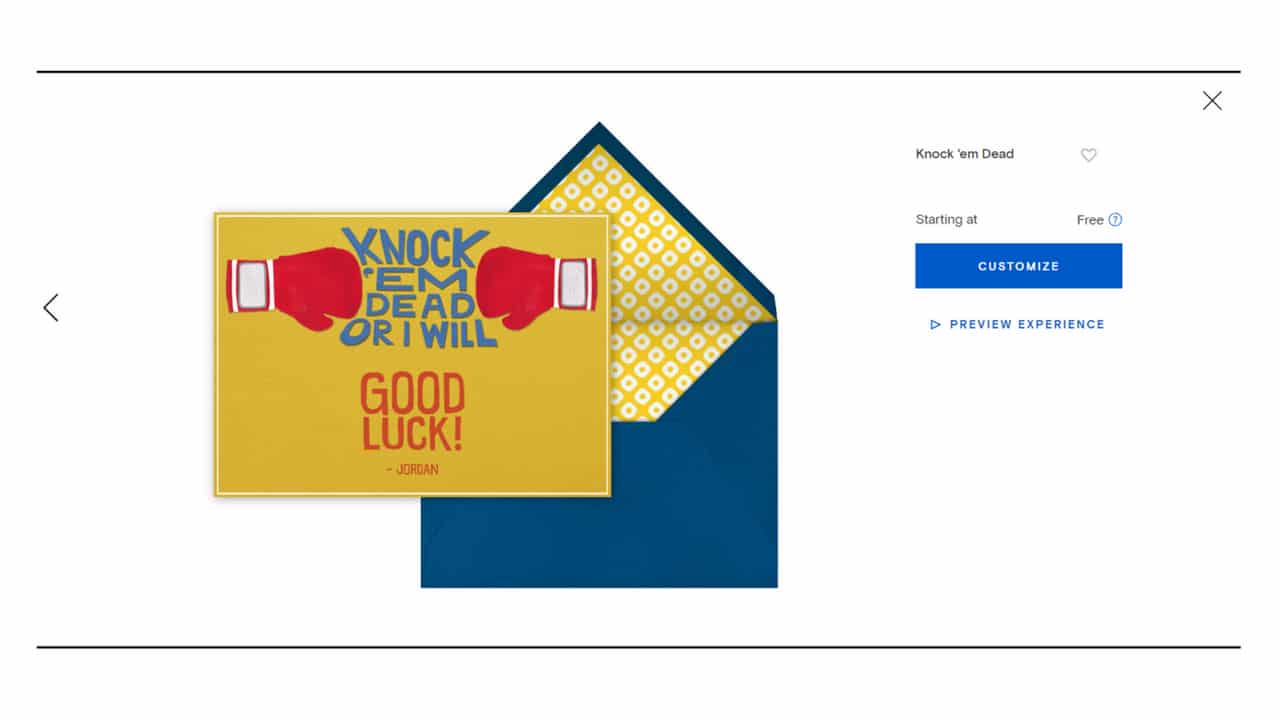Click the Free price label
The image size is (1280, 720).
pyautogui.click(x=1090, y=220)
